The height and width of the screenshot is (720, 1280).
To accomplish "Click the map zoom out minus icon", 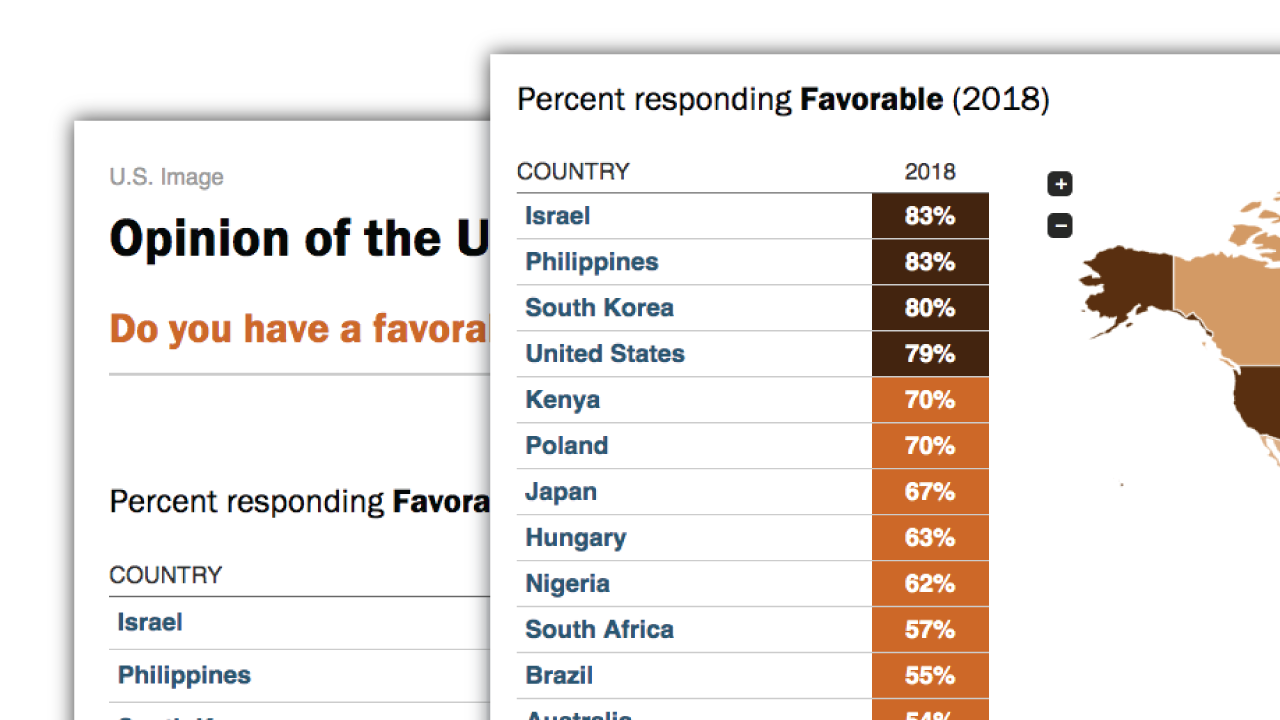I will tap(1060, 226).
